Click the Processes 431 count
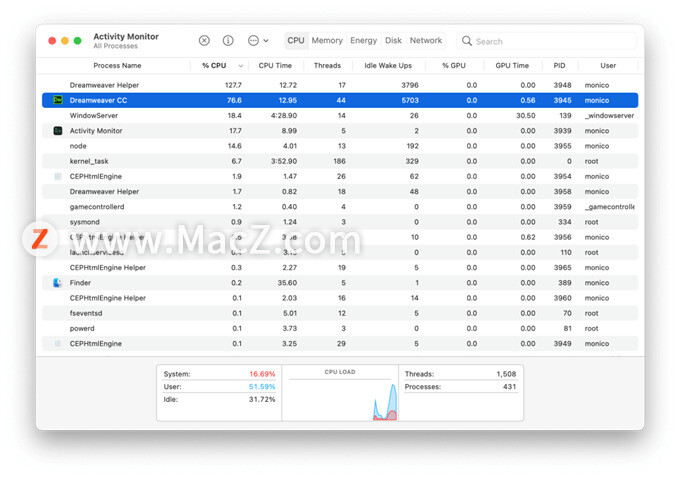 [x=510, y=386]
